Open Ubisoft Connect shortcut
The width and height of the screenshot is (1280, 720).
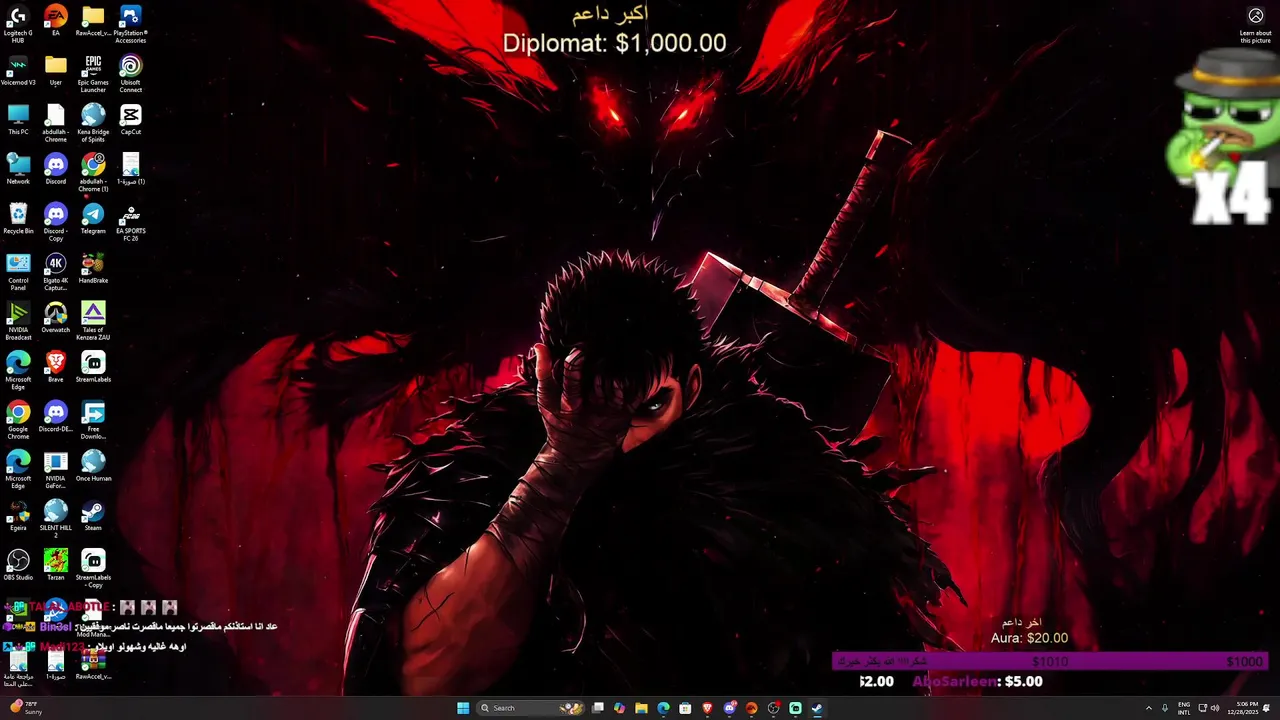[x=130, y=74]
